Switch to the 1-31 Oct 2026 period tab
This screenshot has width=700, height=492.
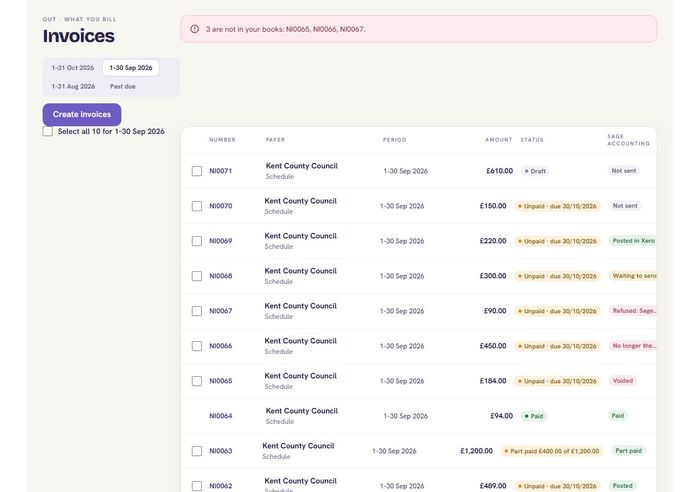[x=73, y=68]
